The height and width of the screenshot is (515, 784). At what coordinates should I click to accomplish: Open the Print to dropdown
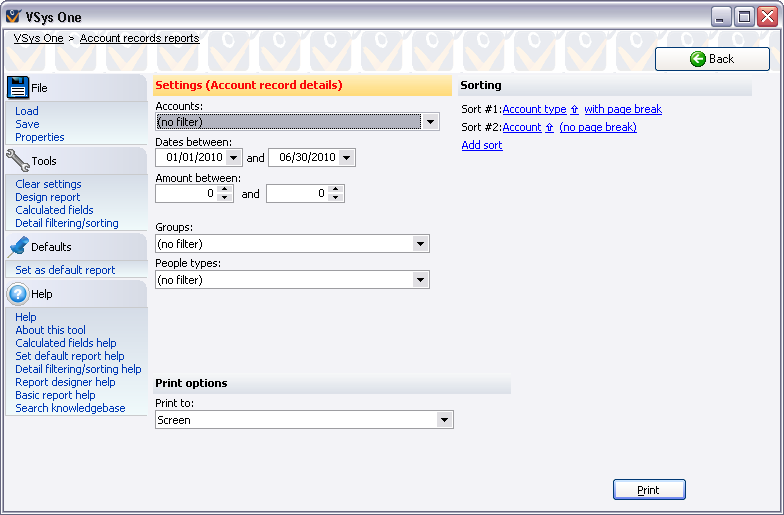tap(444, 420)
